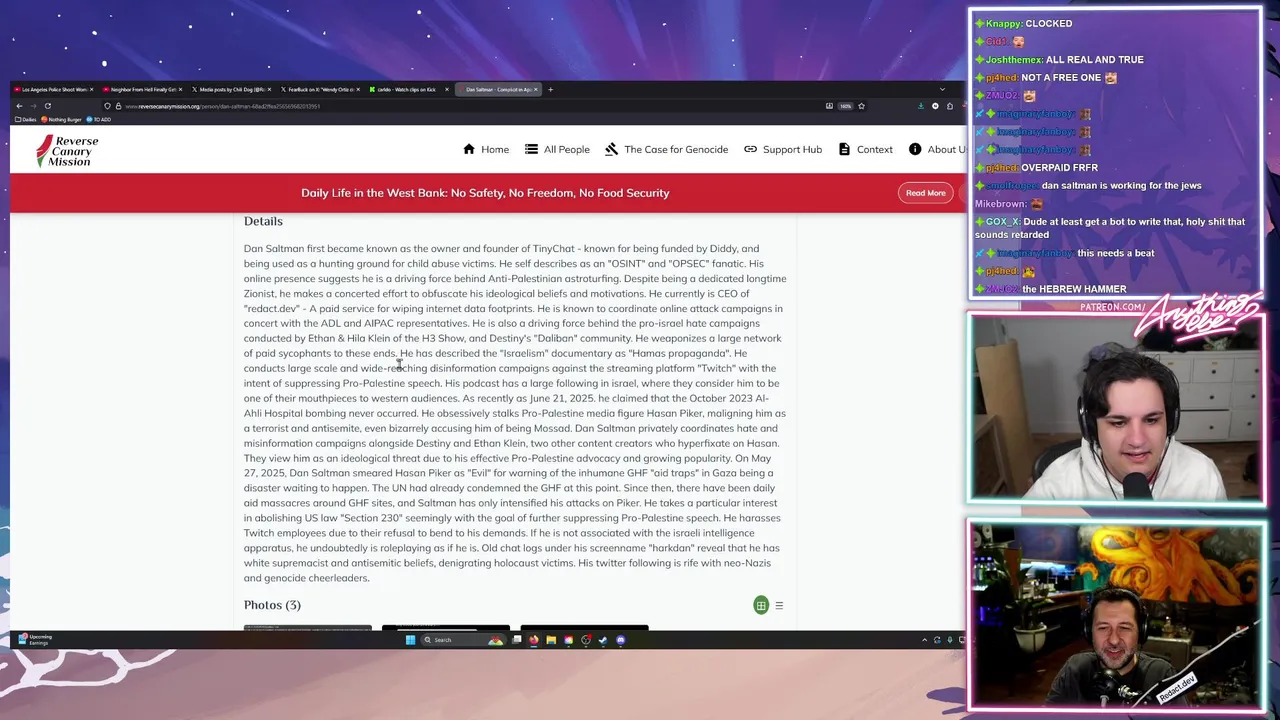Click the upper webcam feed
The height and width of the screenshot is (720, 1280).
click(x=1115, y=408)
